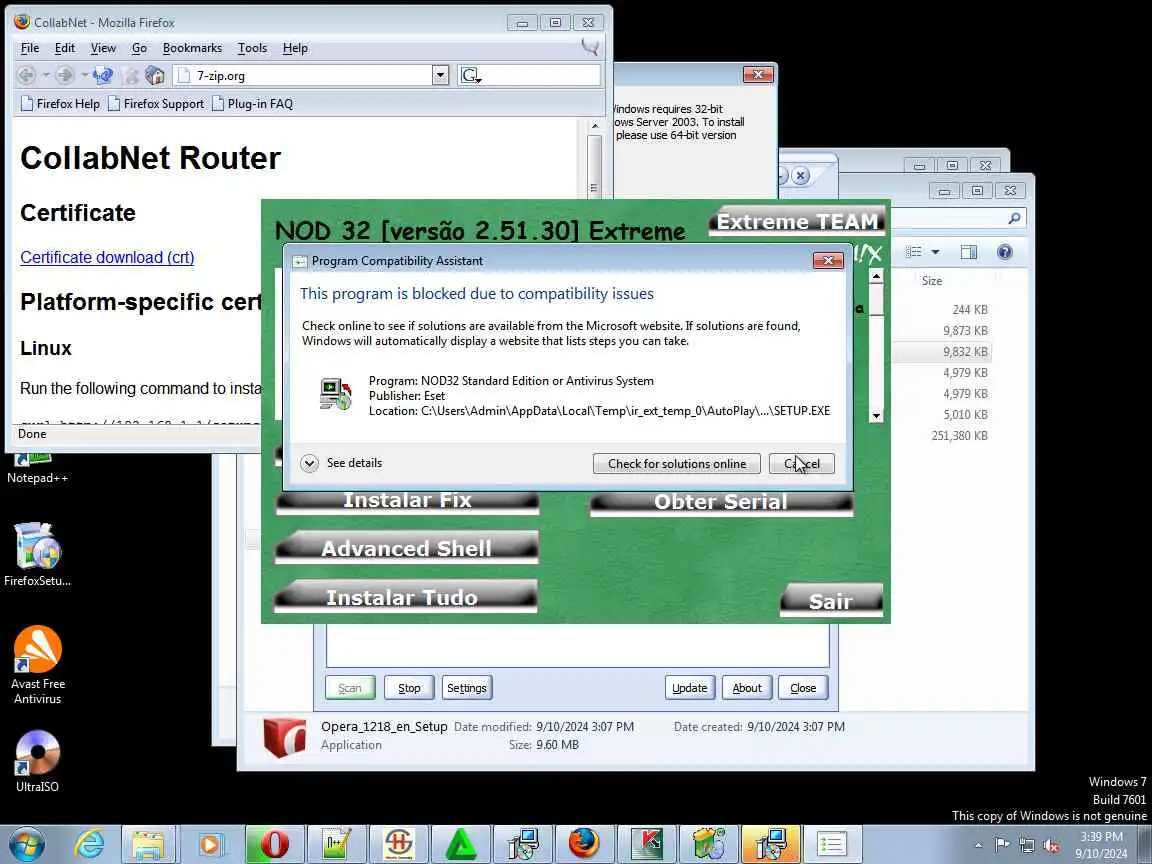Click Instalar Tudo in NOD 32 installer
1152x864 pixels.
(406, 598)
